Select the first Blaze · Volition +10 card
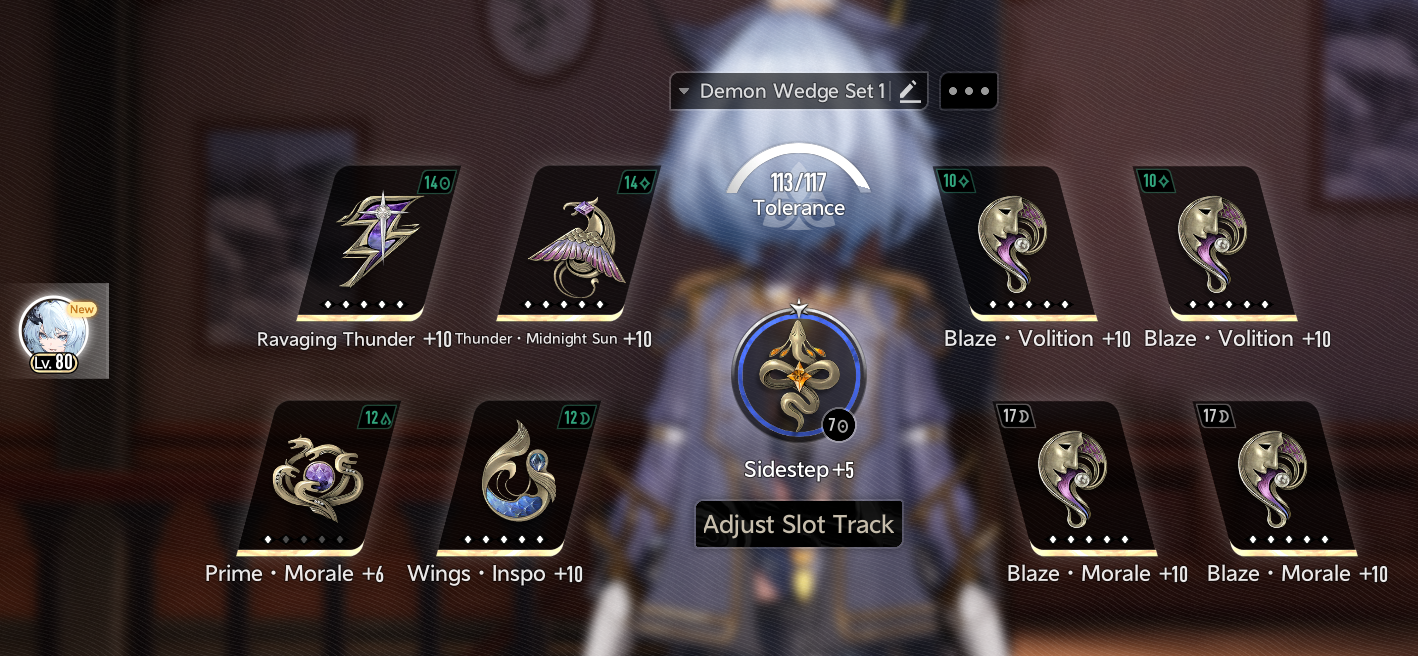The height and width of the screenshot is (656, 1418). click(x=1017, y=243)
